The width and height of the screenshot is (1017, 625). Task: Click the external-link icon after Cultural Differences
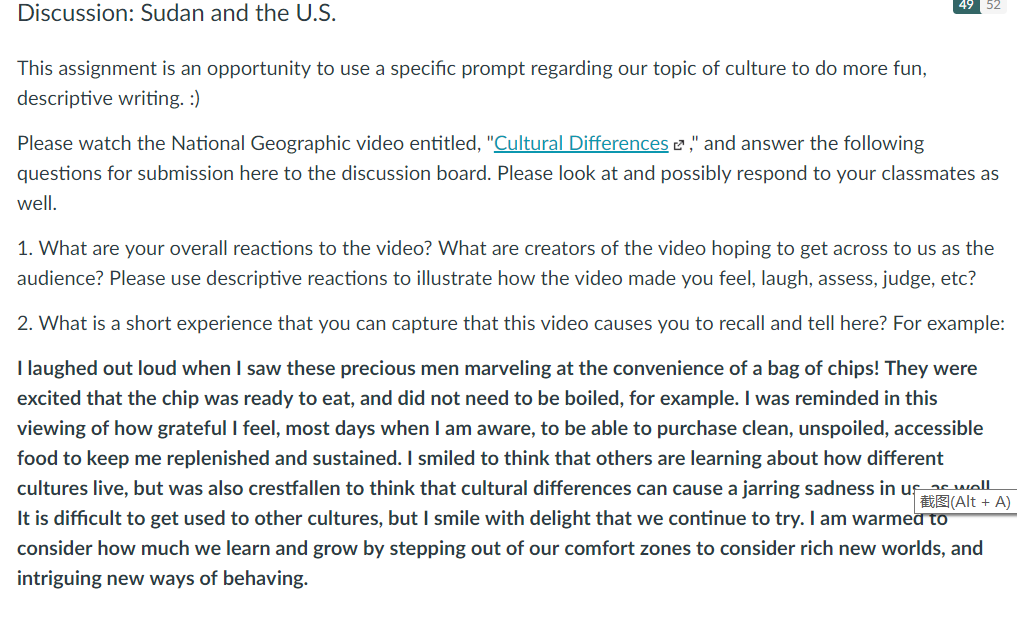678,145
